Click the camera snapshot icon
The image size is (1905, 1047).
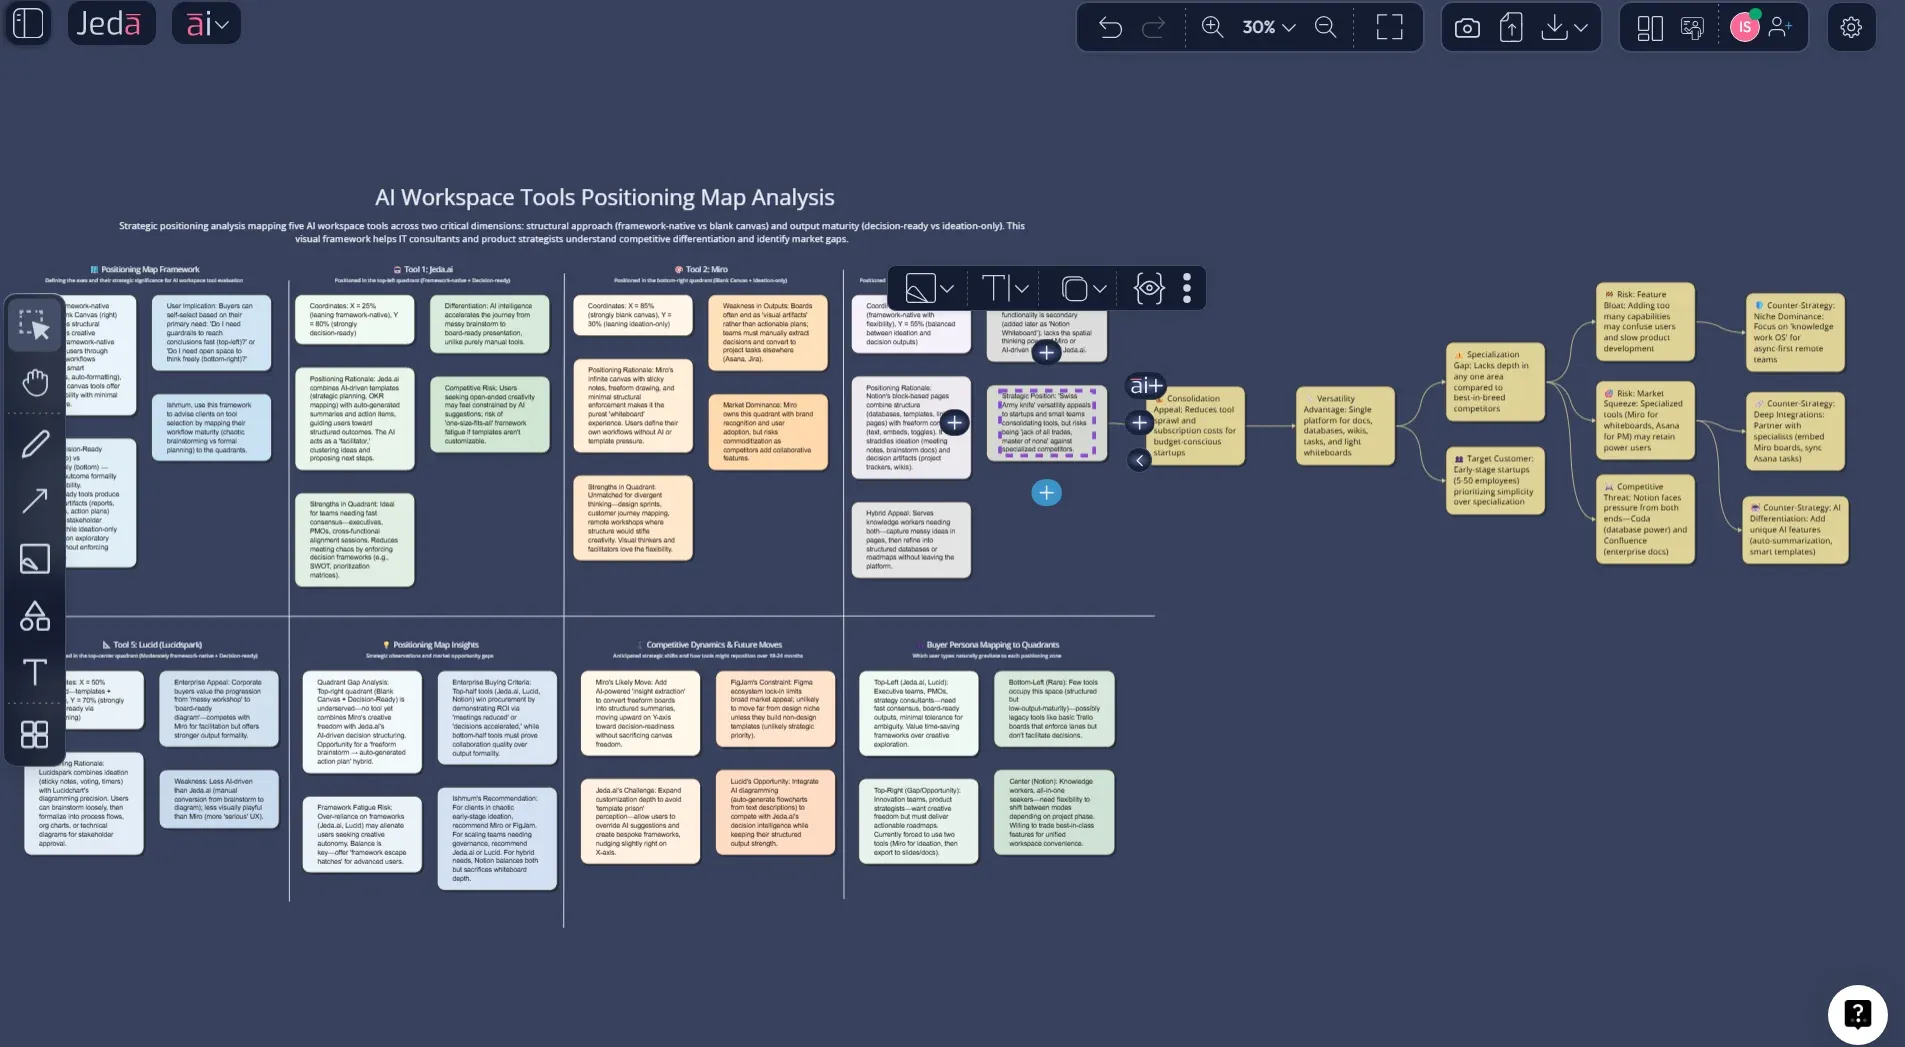(x=1467, y=27)
